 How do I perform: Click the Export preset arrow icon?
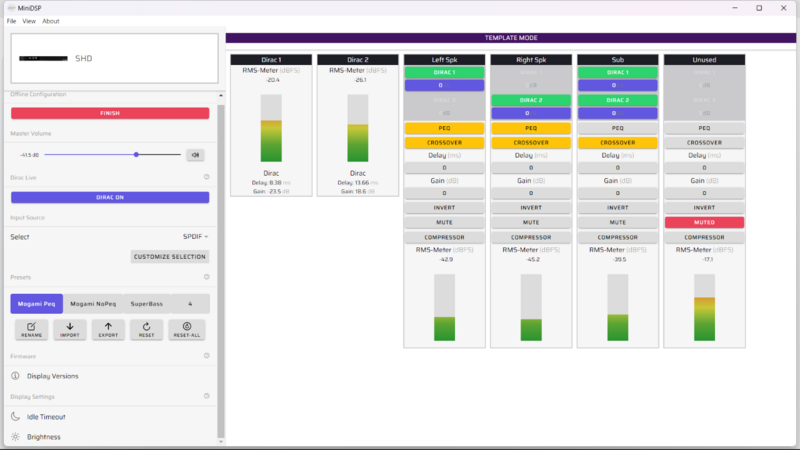(108, 326)
